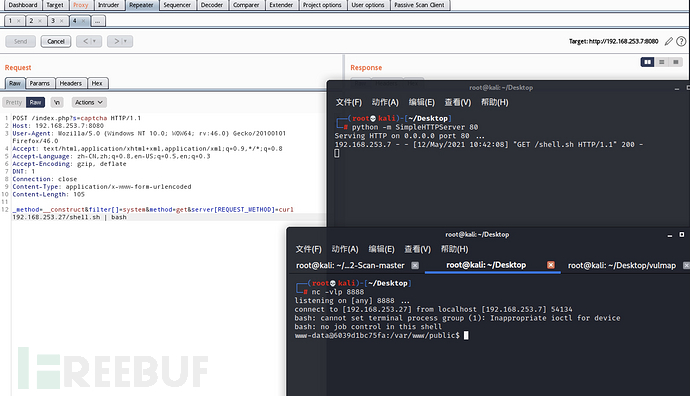Close the ~/Desktop terminal tab
This screenshot has height=396, width=690.
pos(551,265)
